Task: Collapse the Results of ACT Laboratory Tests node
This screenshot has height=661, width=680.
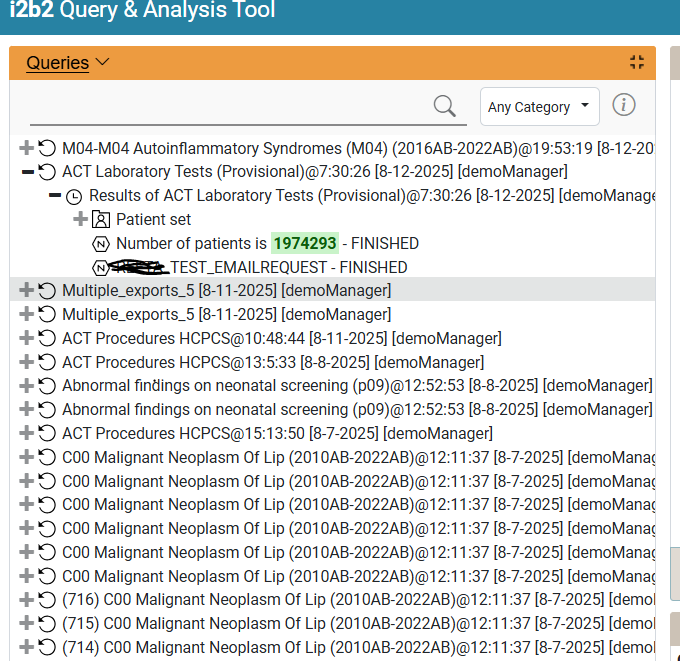Action: coord(55,196)
